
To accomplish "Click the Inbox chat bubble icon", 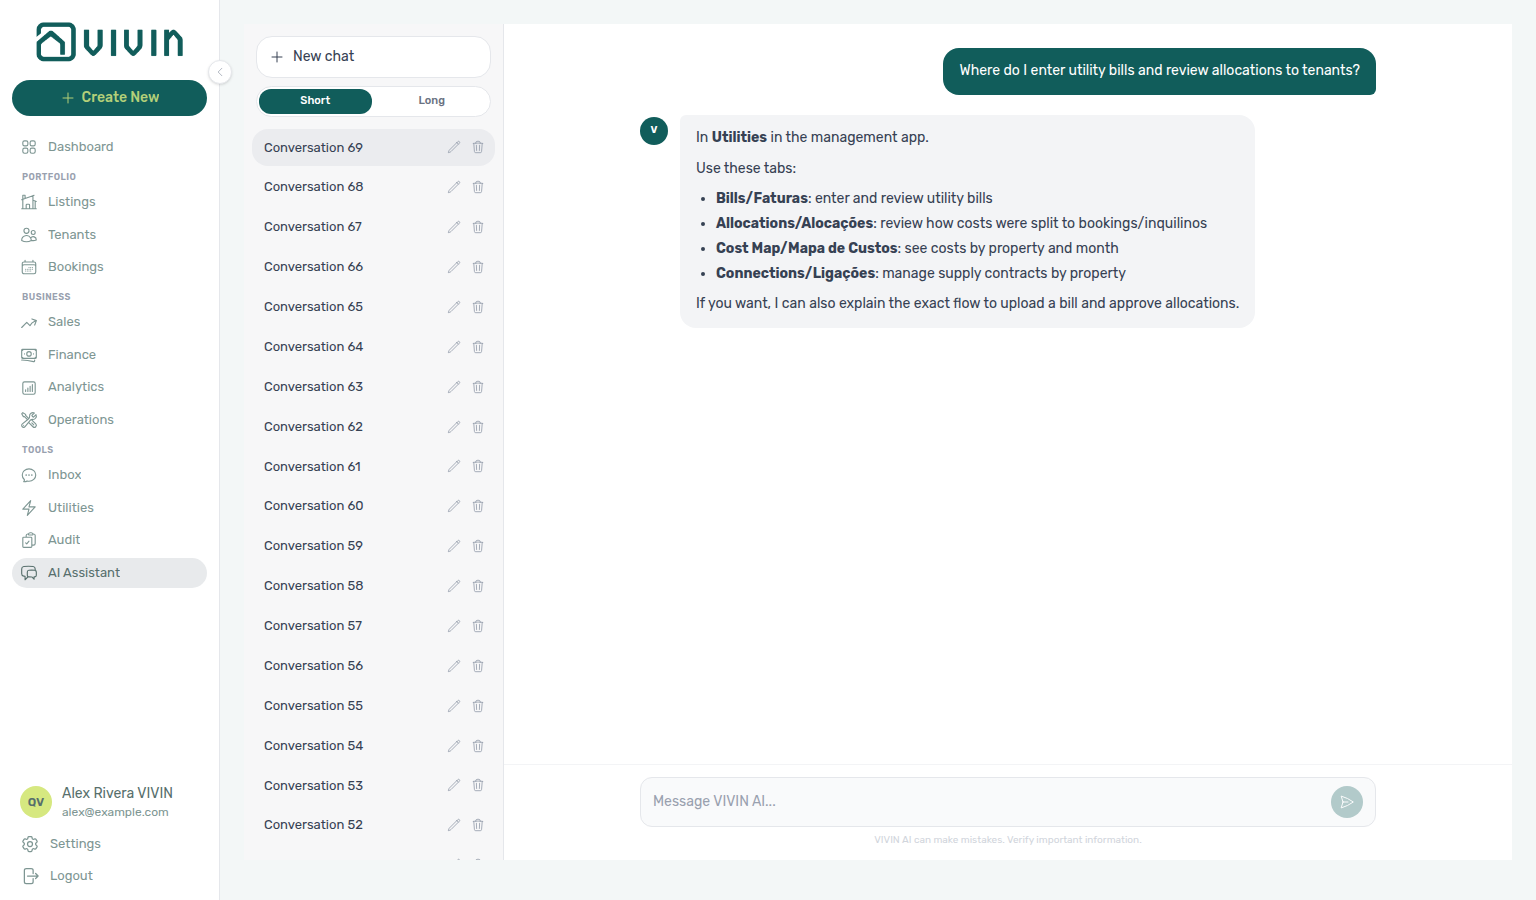I will (x=29, y=475).
